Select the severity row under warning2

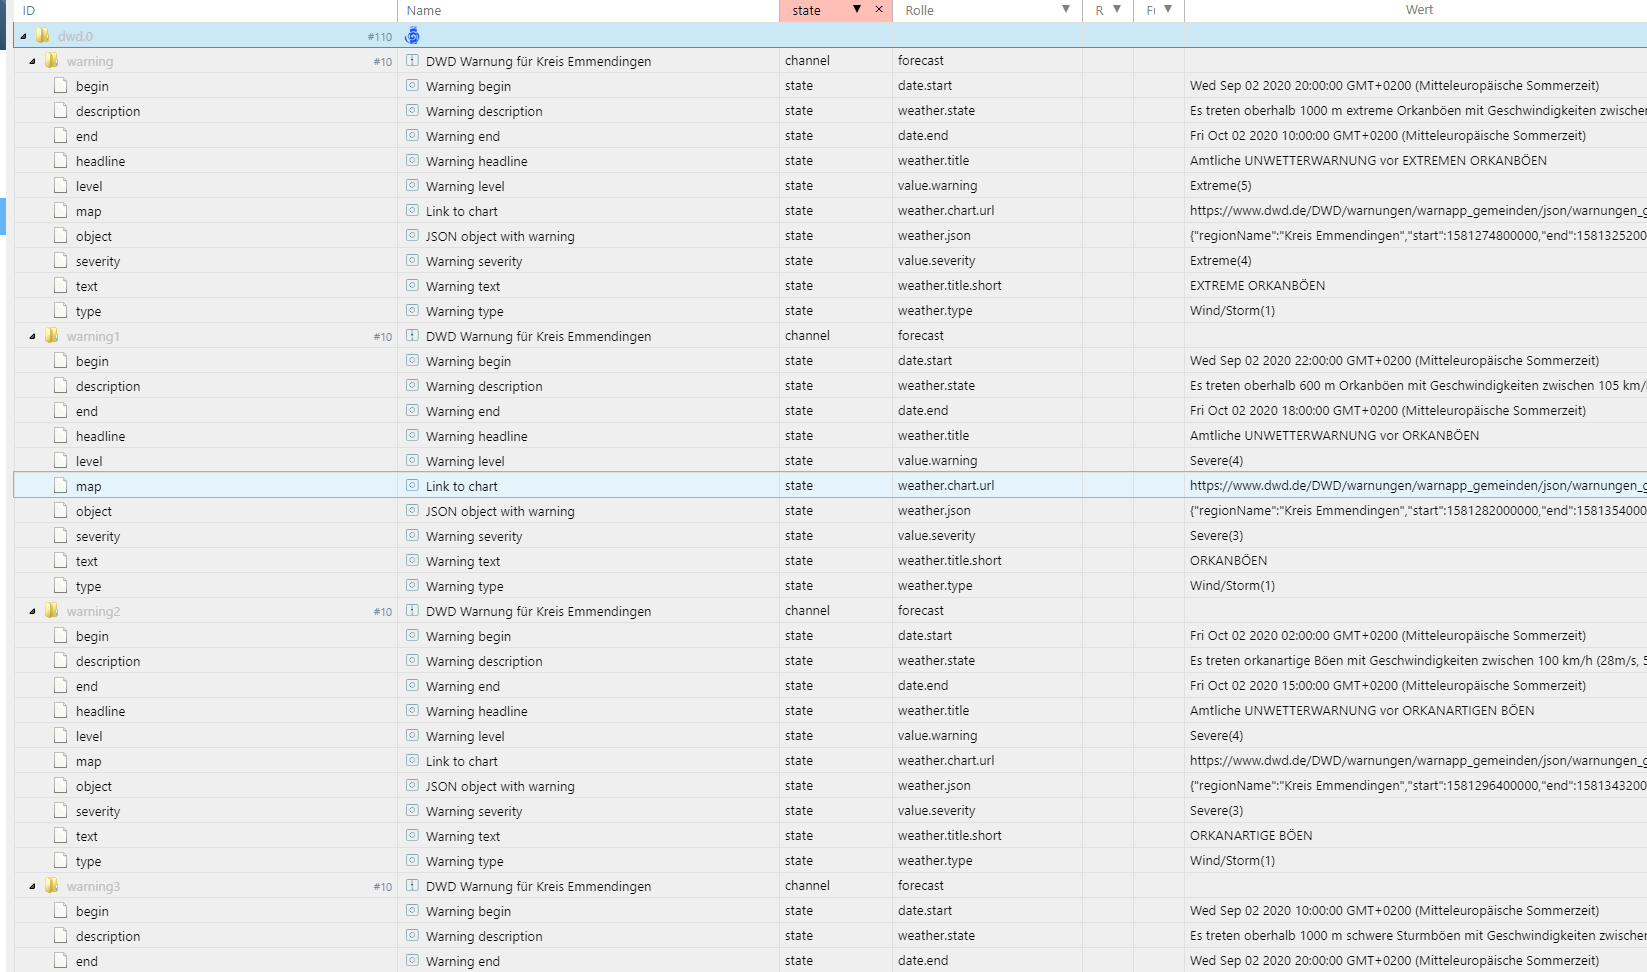(x=830, y=811)
